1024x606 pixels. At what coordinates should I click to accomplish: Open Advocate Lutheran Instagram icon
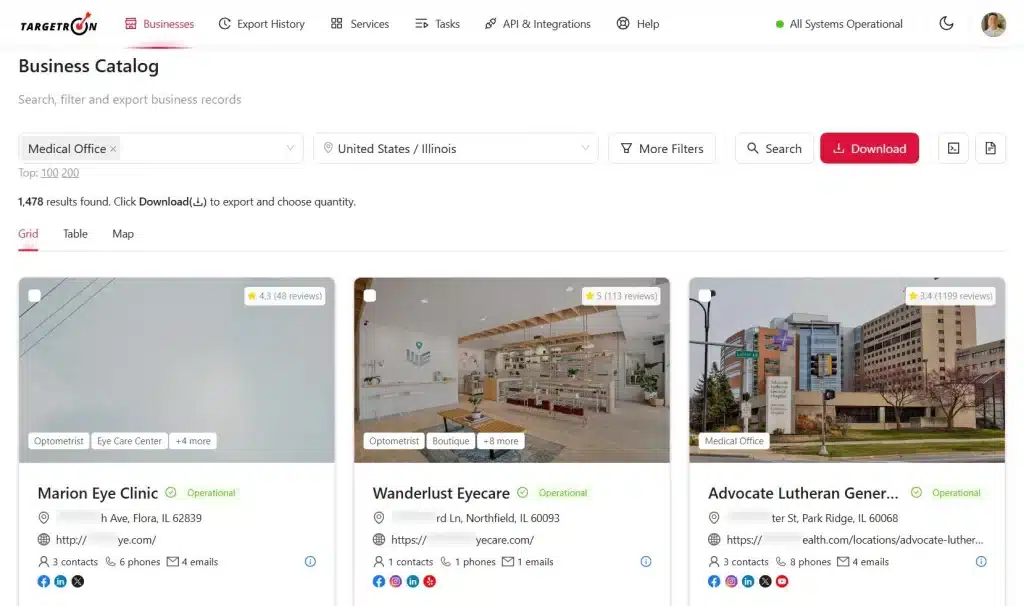pos(731,581)
